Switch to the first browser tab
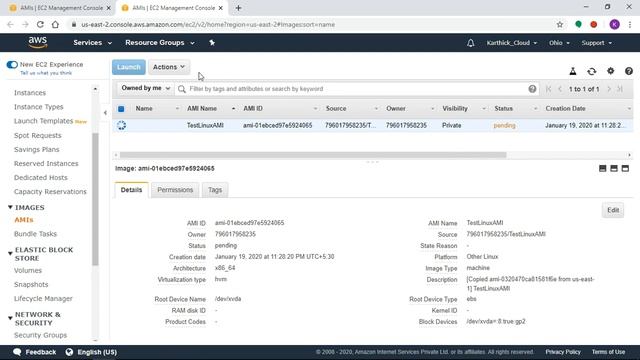The image size is (640, 360). tap(60, 8)
